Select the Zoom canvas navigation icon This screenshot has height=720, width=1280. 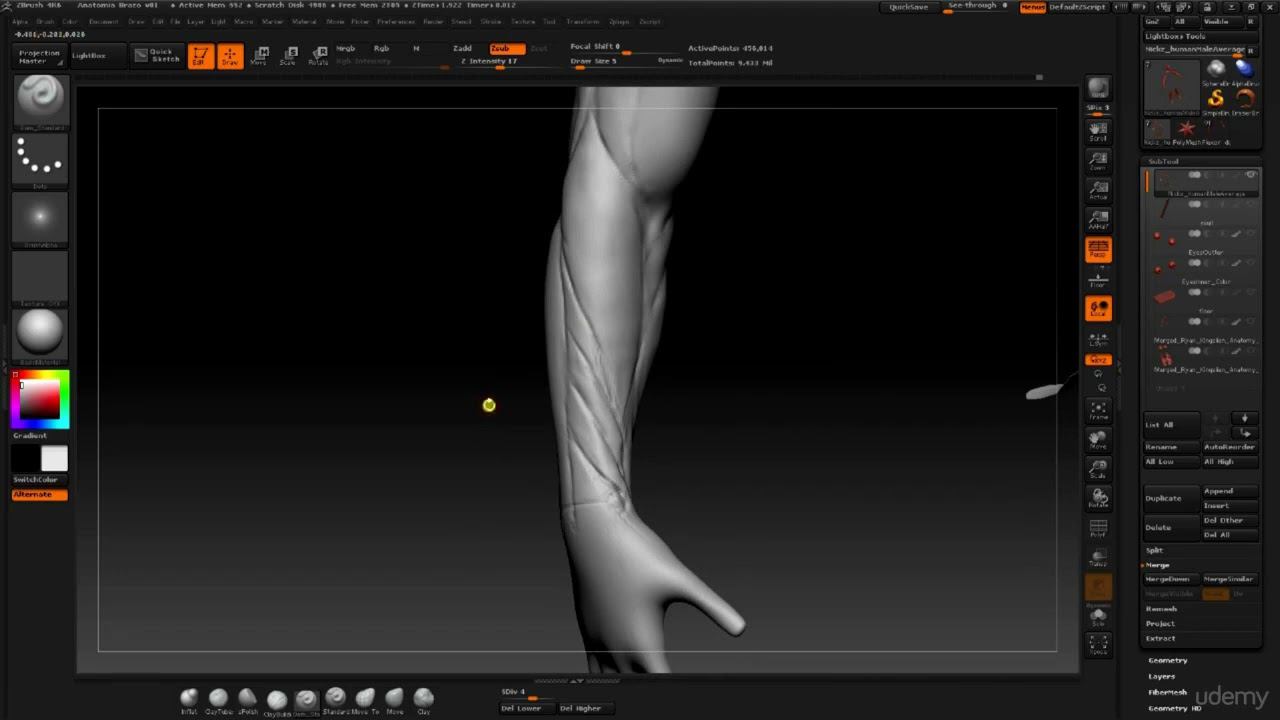(1098, 161)
